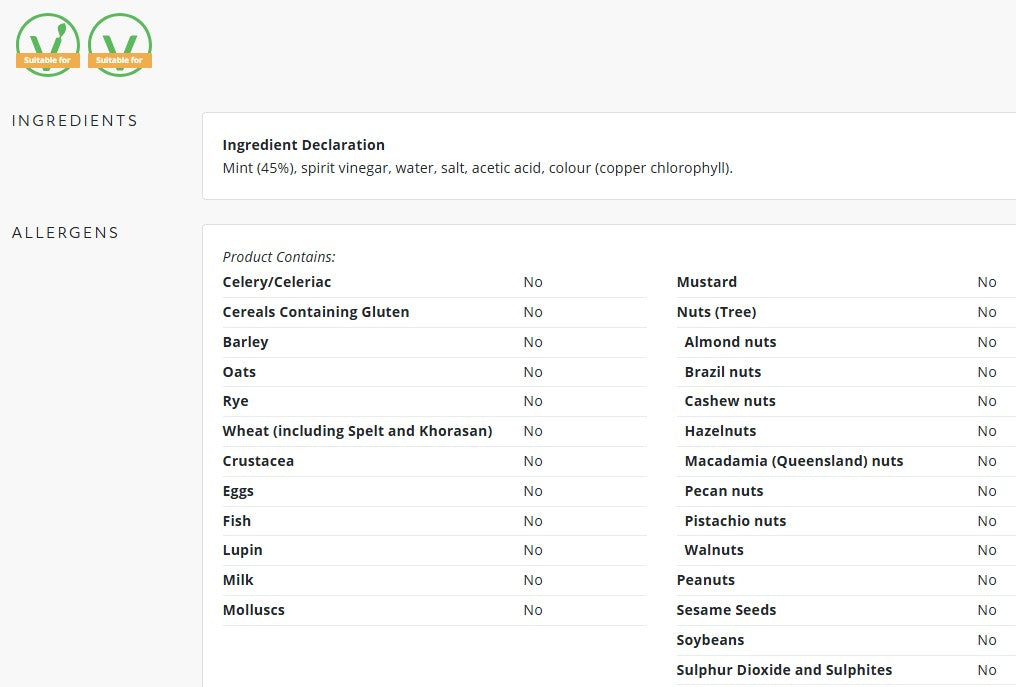
Task: Select the Macadamia (Queensland) nuts label
Action: pyautogui.click(x=793, y=461)
